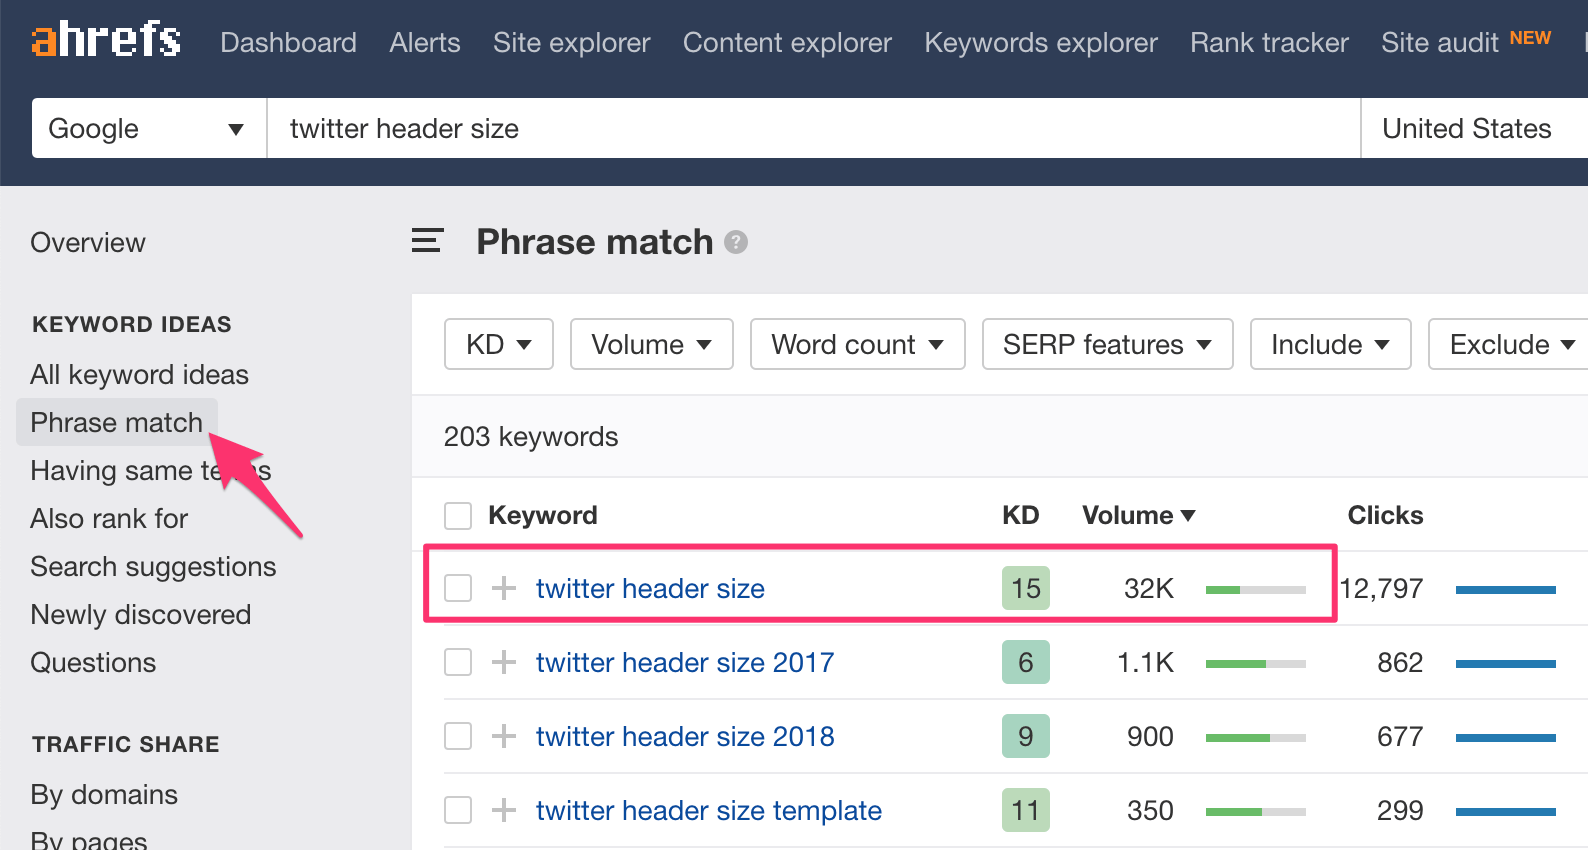Click the 1.1K volume value
Screen dimensions: 1588x850
pos(1146,662)
